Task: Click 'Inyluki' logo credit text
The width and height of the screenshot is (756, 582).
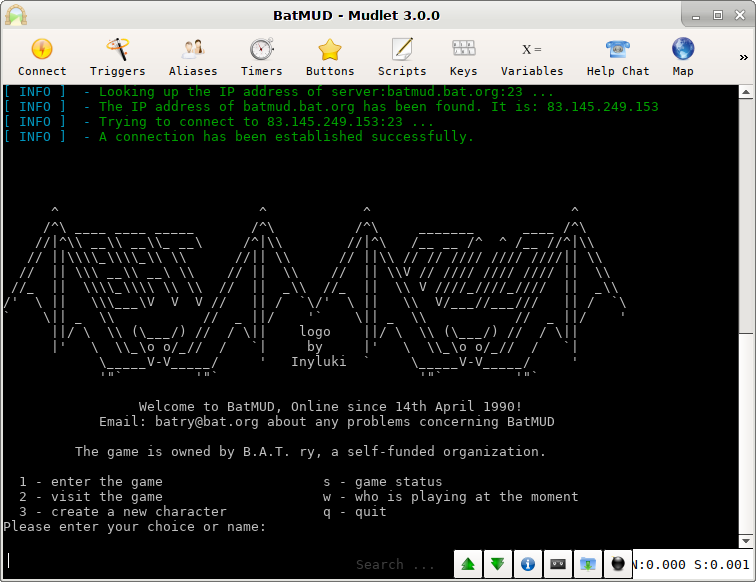Action: tap(318, 362)
